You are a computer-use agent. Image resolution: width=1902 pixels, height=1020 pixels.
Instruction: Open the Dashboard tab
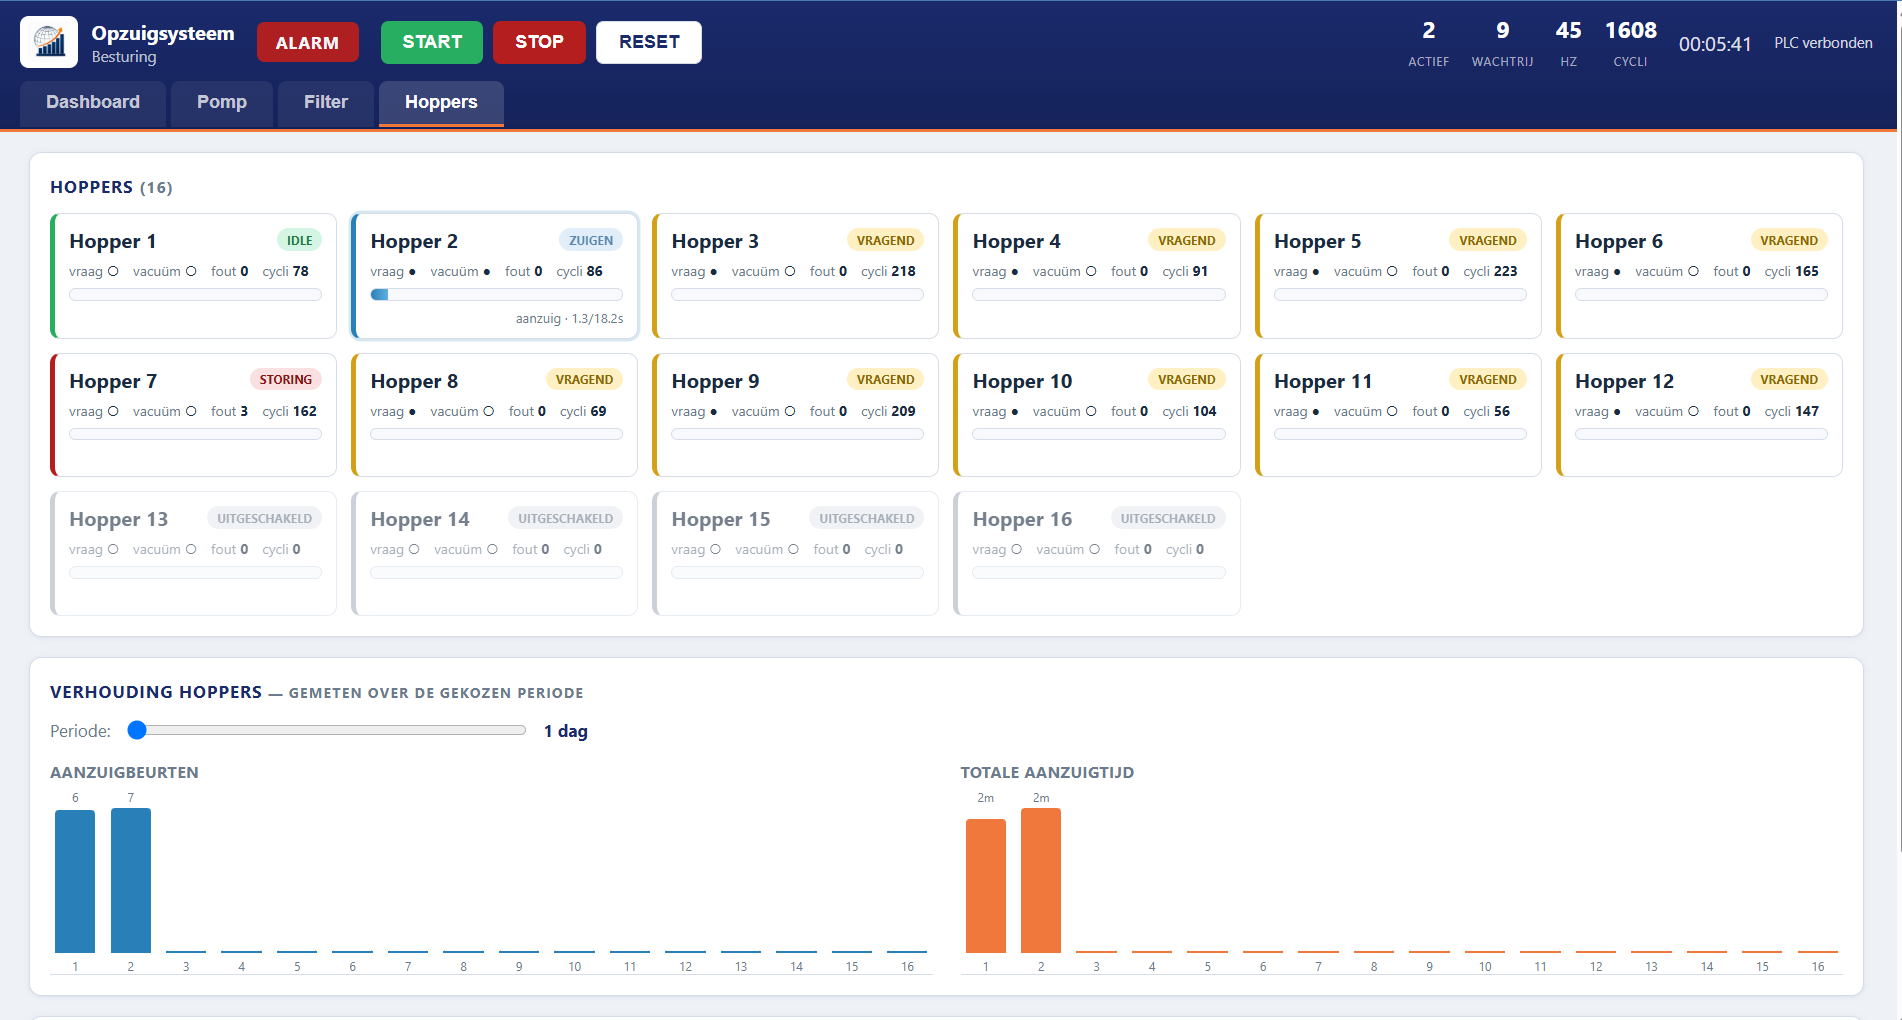click(x=93, y=103)
